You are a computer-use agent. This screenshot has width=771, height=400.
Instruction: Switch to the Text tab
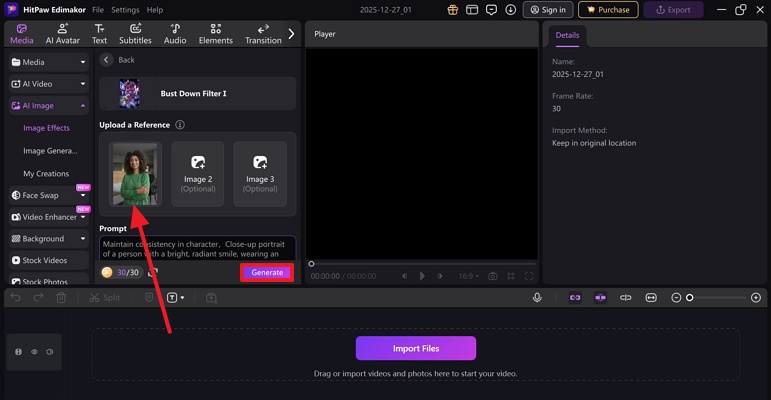click(x=99, y=34)
